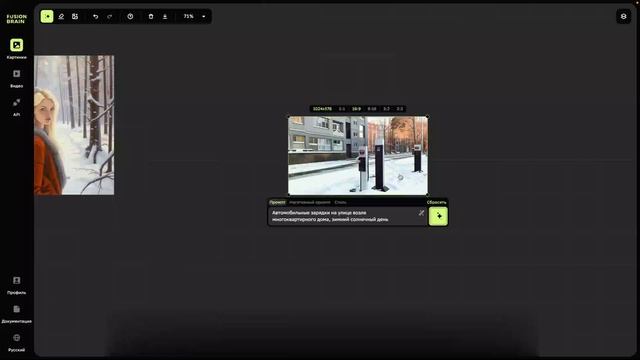Switch to the Стиль tab
Screen dimensions: 640x360
(x=340, y=202)
